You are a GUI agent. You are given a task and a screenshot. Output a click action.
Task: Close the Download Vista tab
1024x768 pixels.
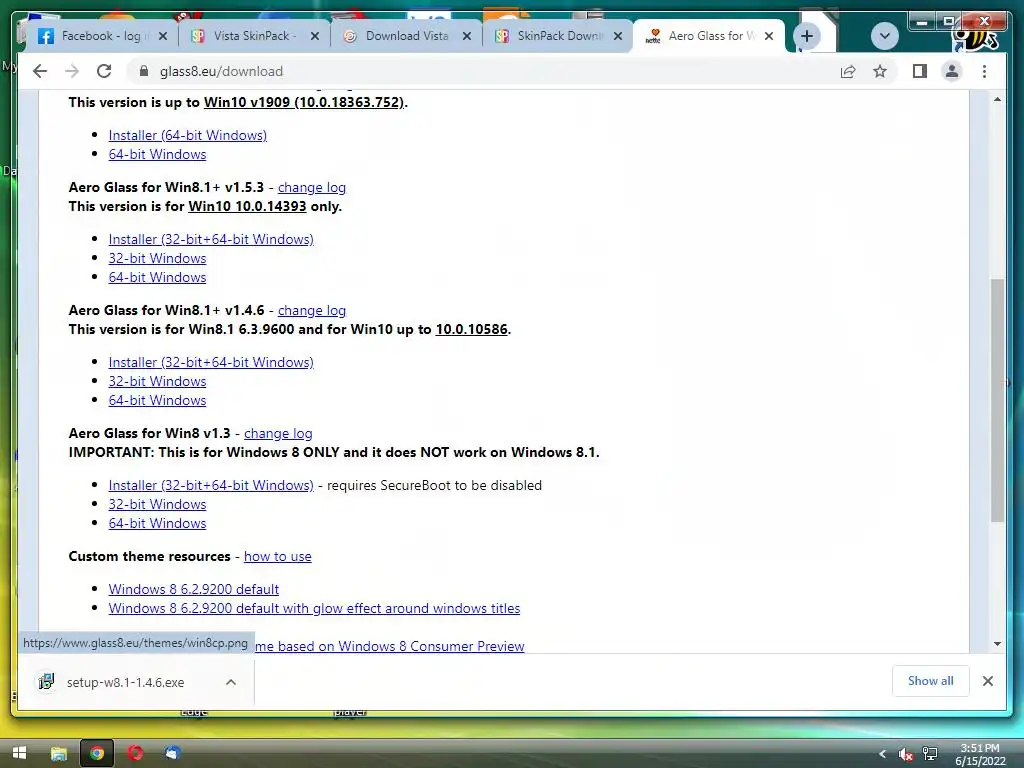pos(467,37)
